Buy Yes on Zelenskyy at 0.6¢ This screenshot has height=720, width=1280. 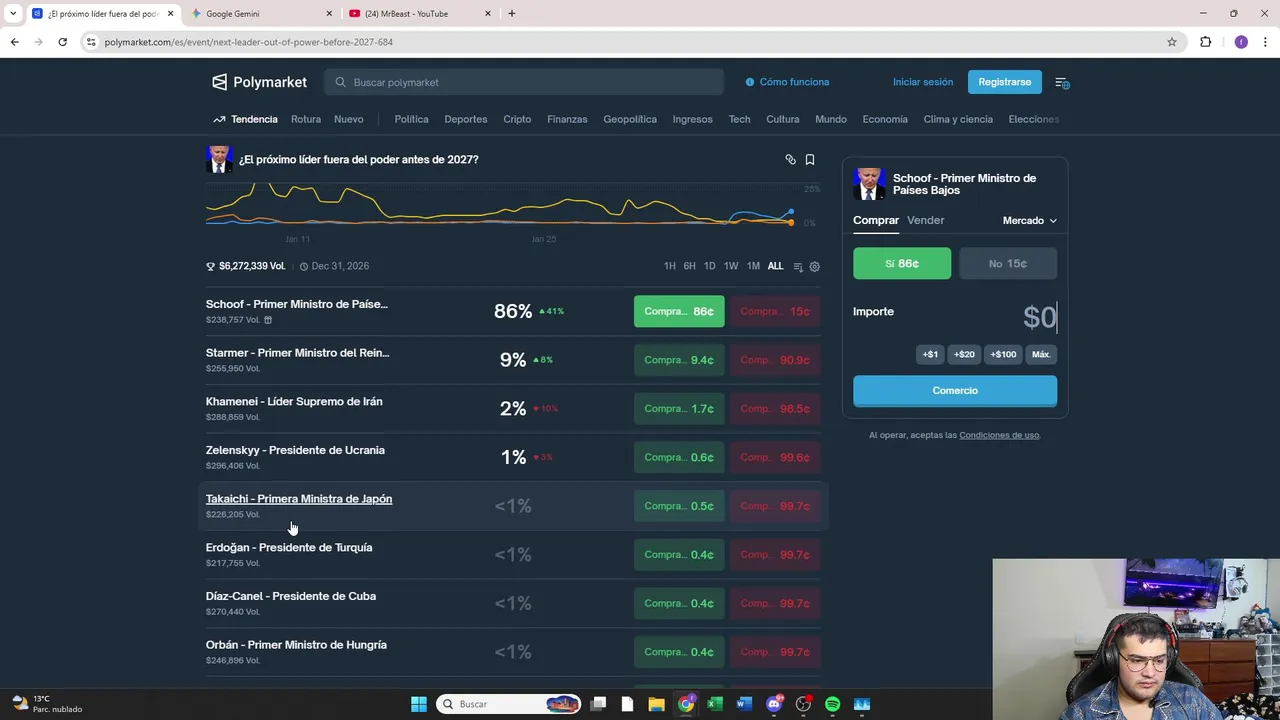tap(679, 457)
